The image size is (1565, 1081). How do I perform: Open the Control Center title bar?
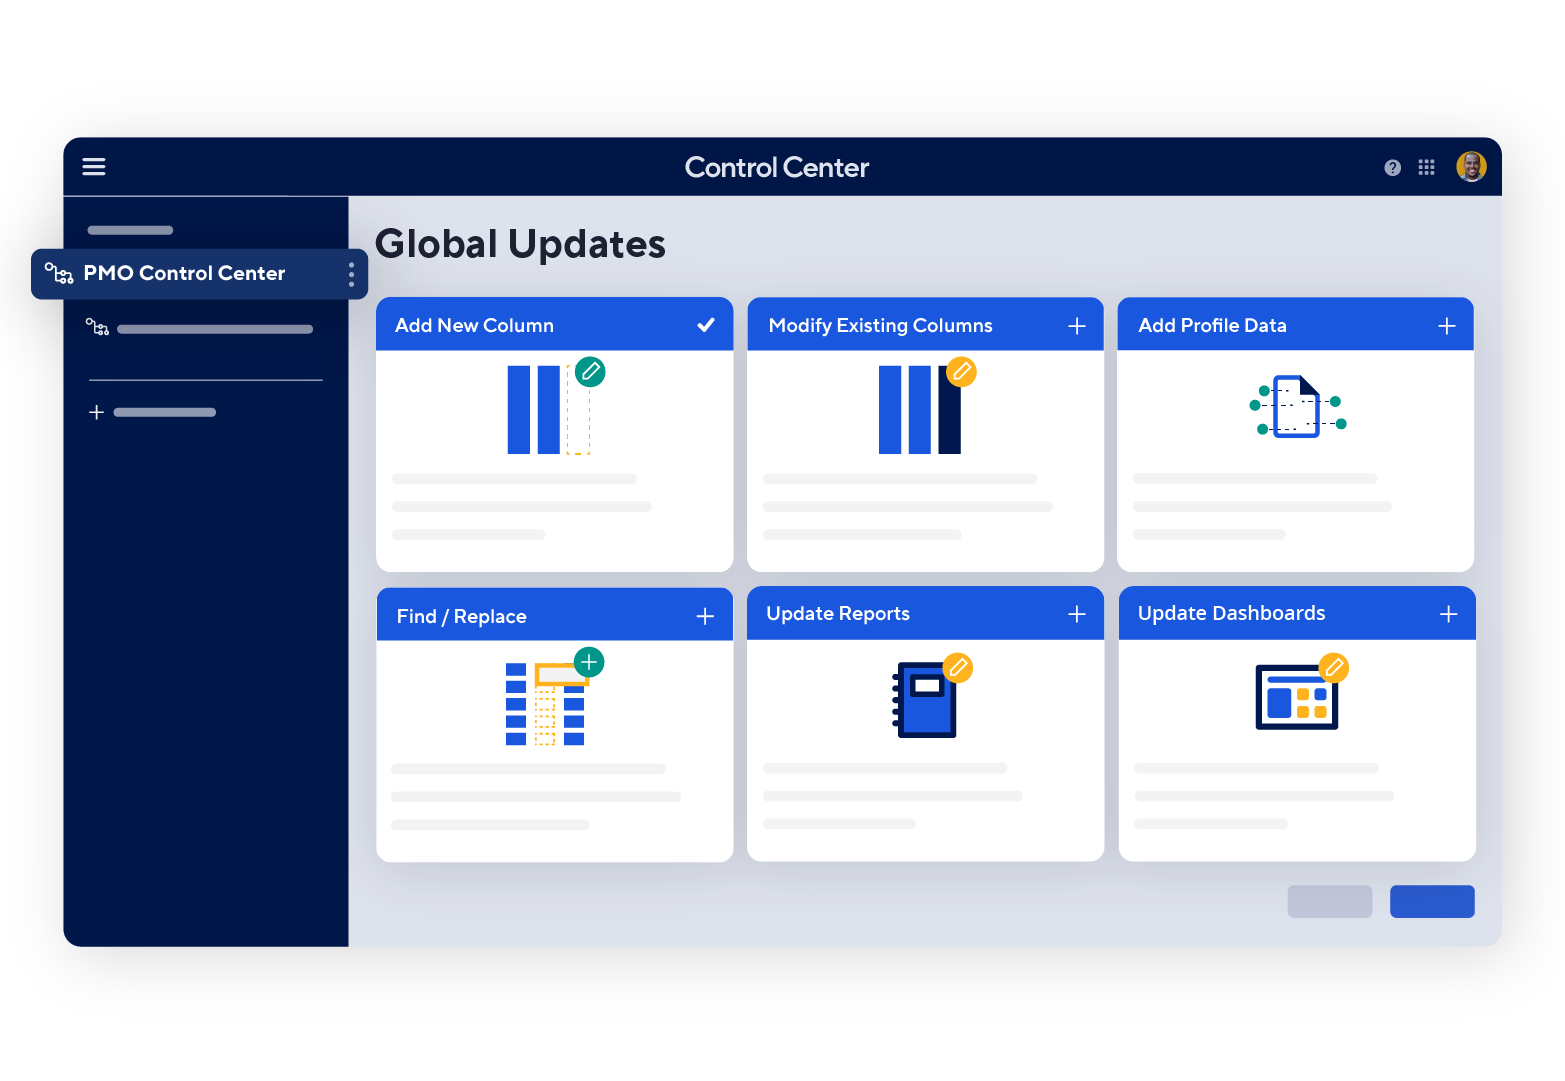click(777, 167)
